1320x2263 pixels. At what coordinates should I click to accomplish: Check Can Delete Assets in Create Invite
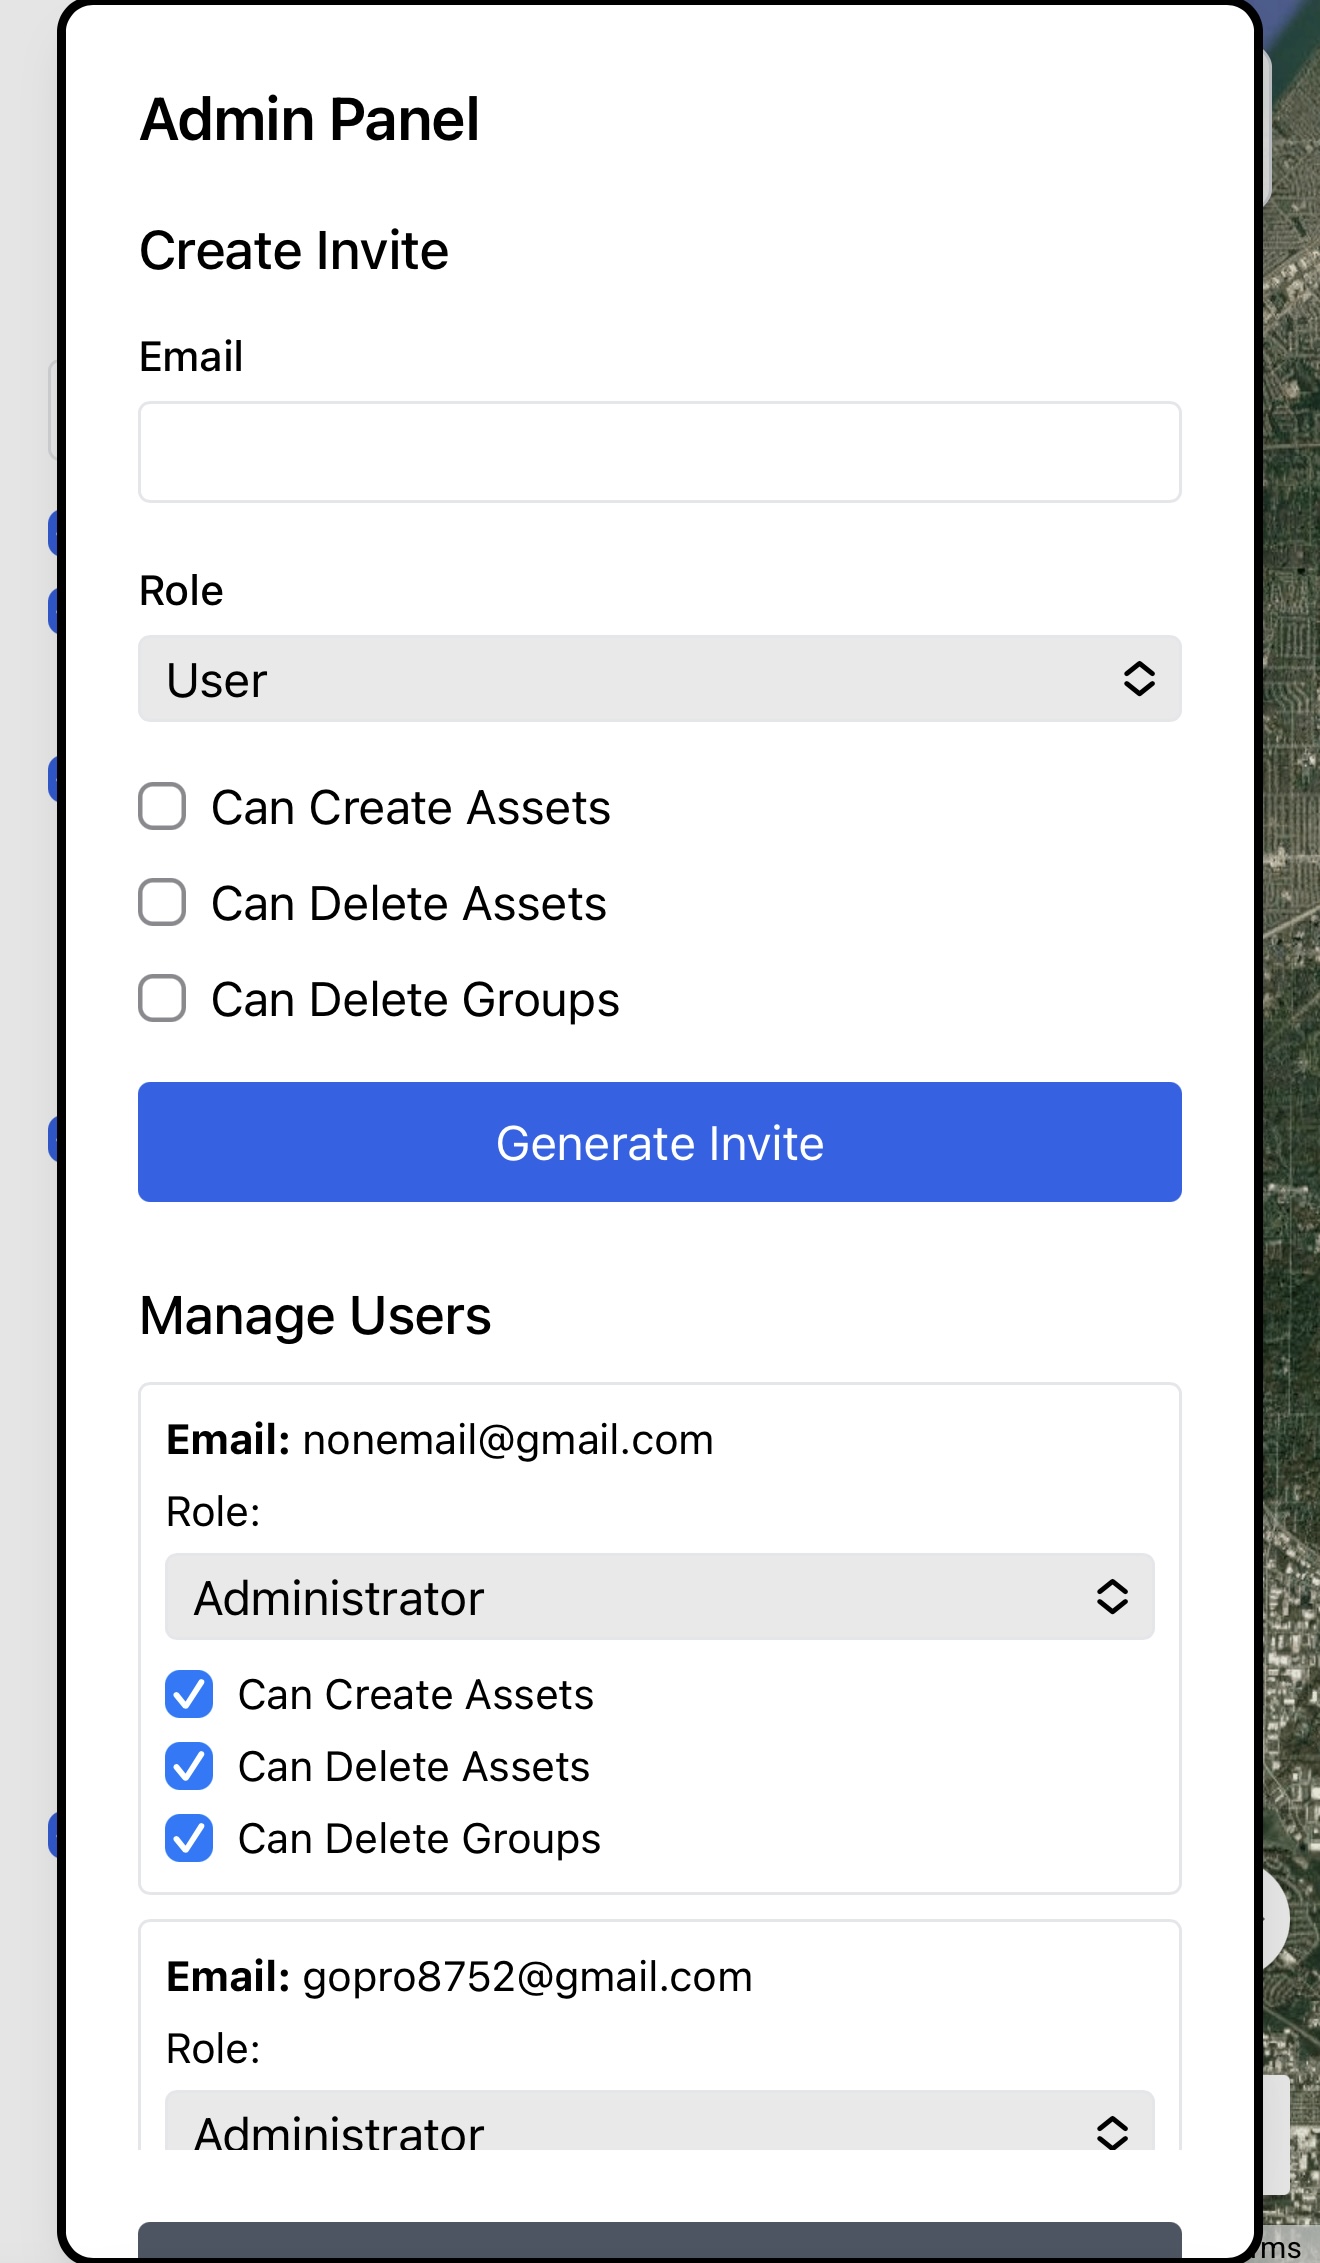coord(162,903)
